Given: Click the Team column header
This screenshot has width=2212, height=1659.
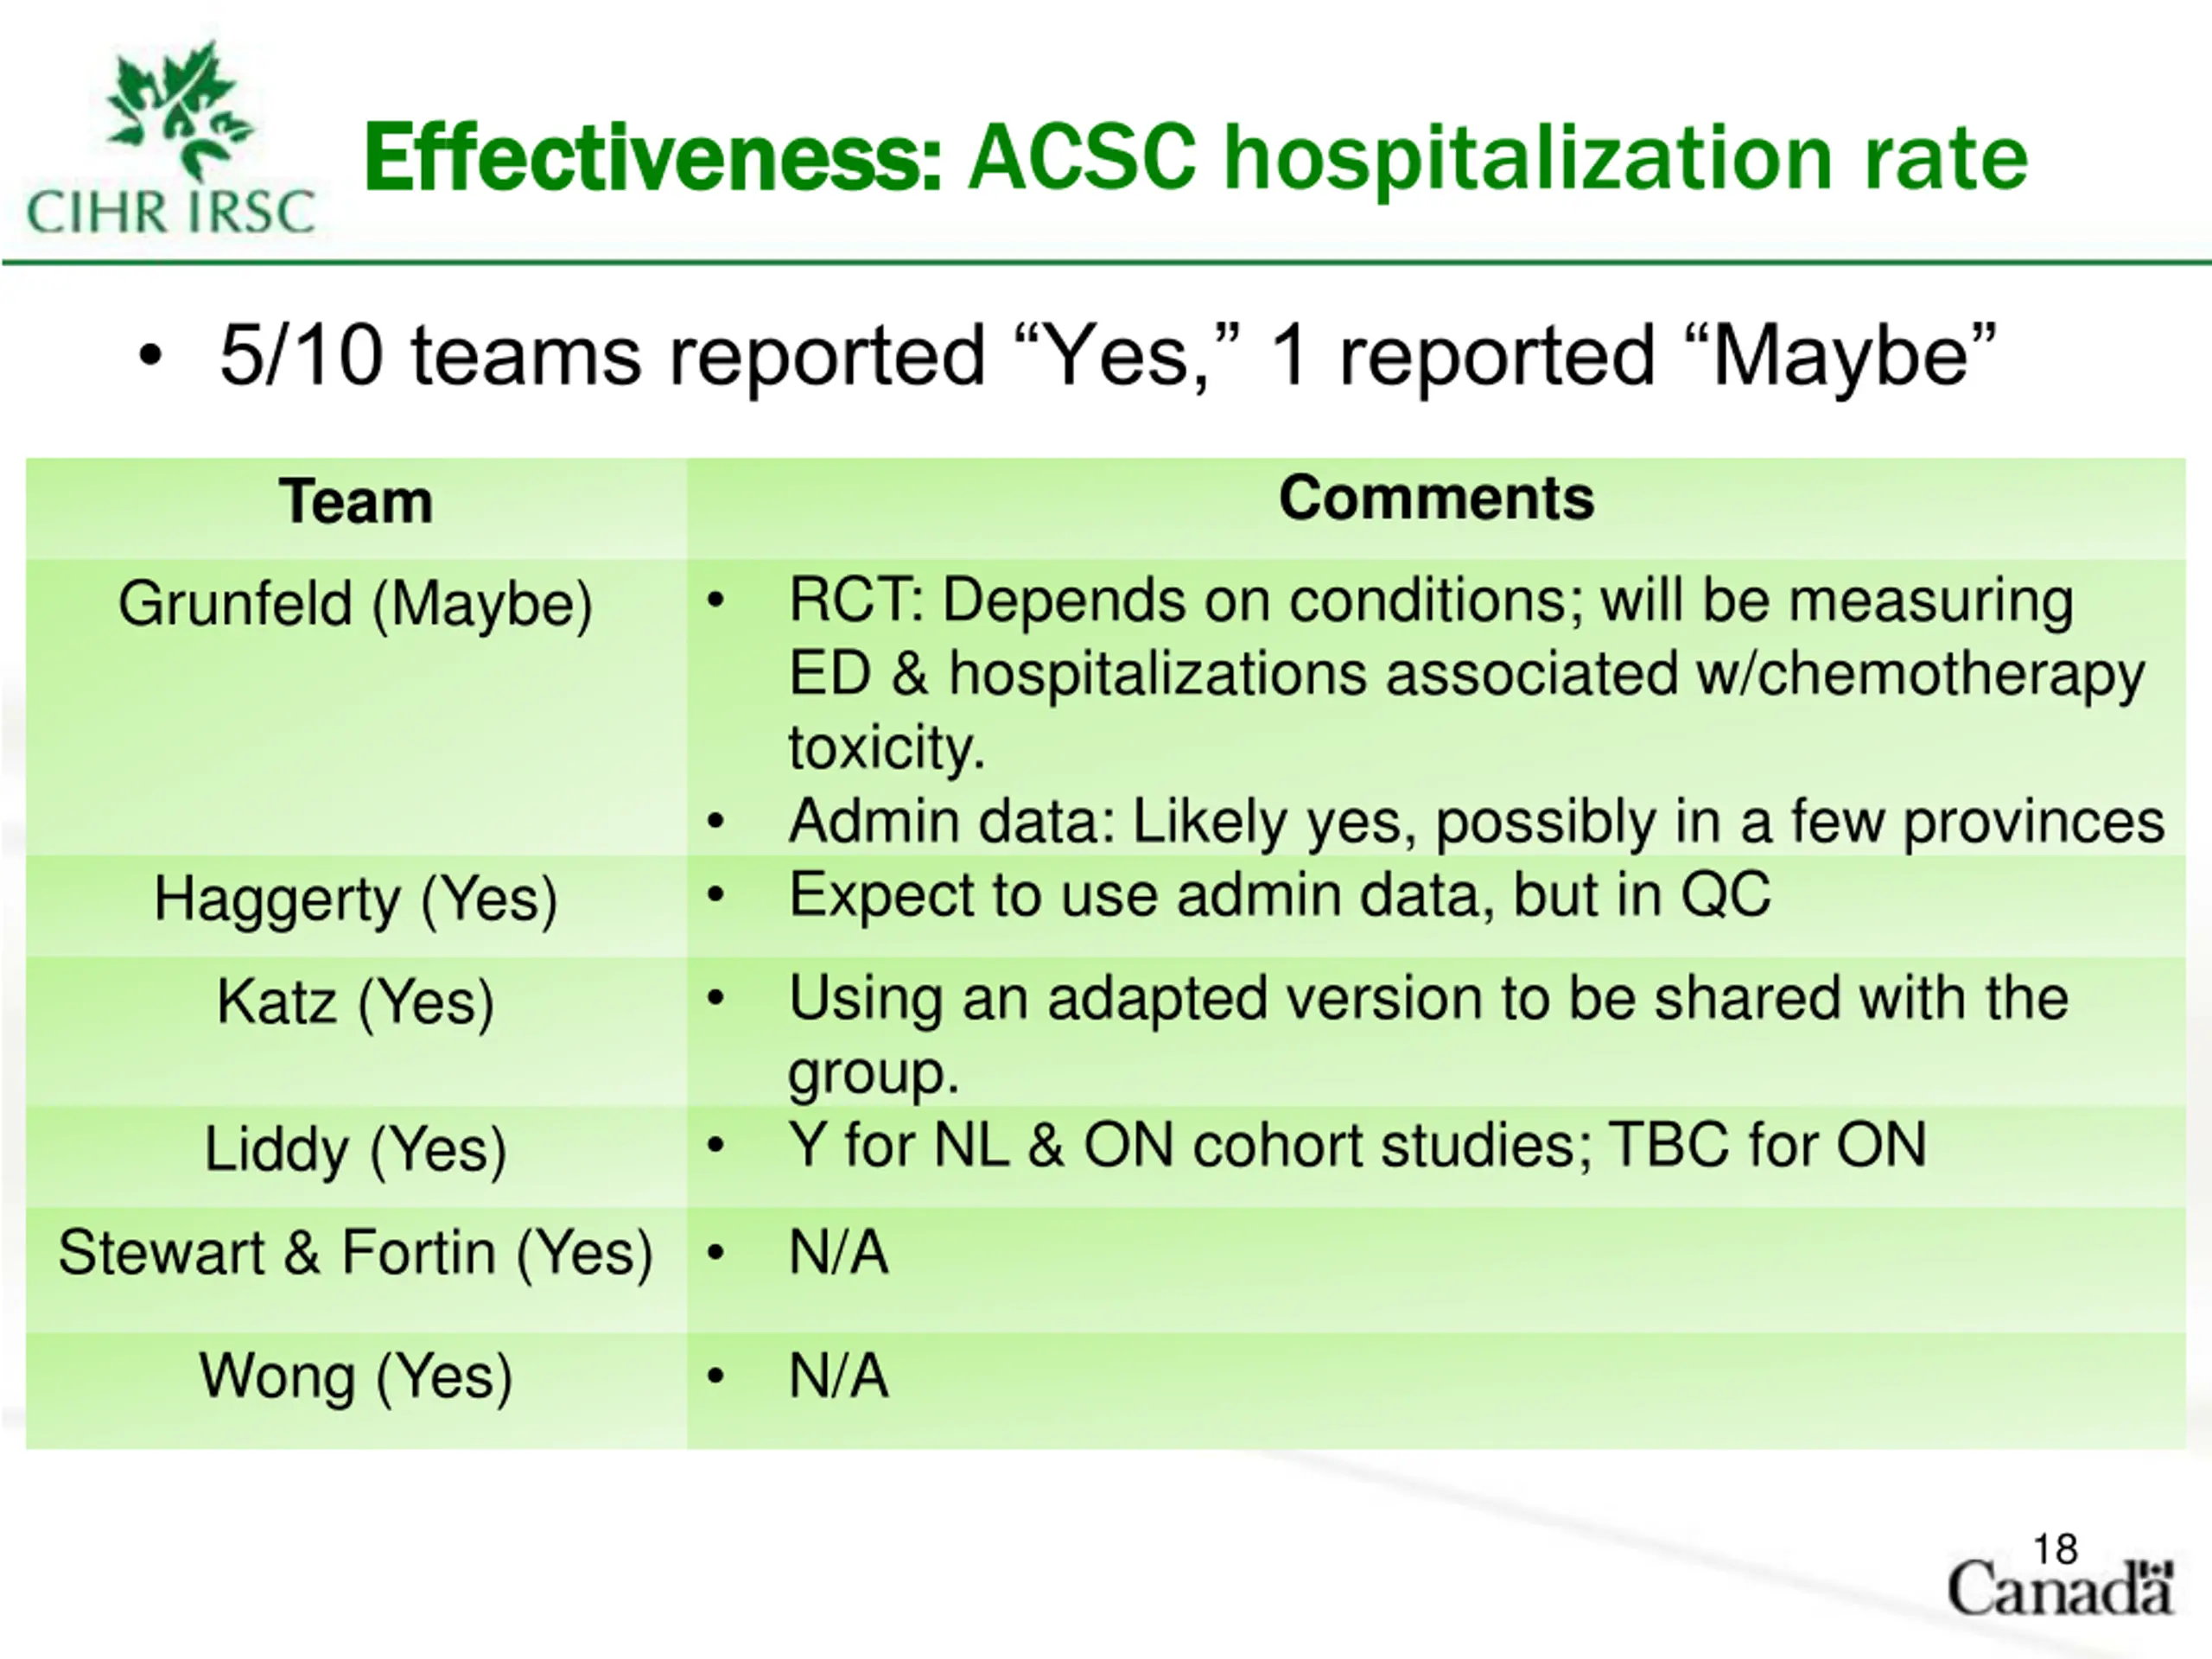Looking at the screenshot, I should point(356,501).
